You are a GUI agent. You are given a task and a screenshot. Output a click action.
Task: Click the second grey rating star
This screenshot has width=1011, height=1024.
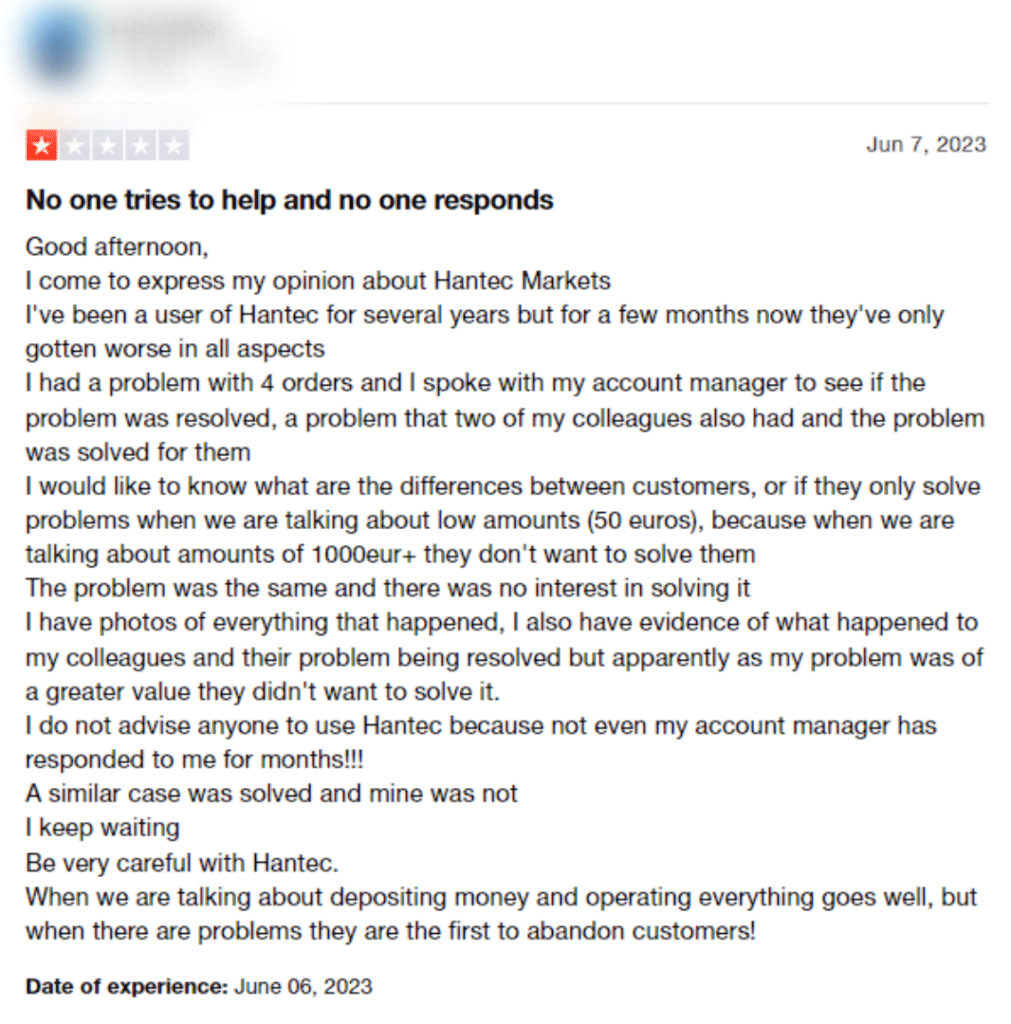75,145
